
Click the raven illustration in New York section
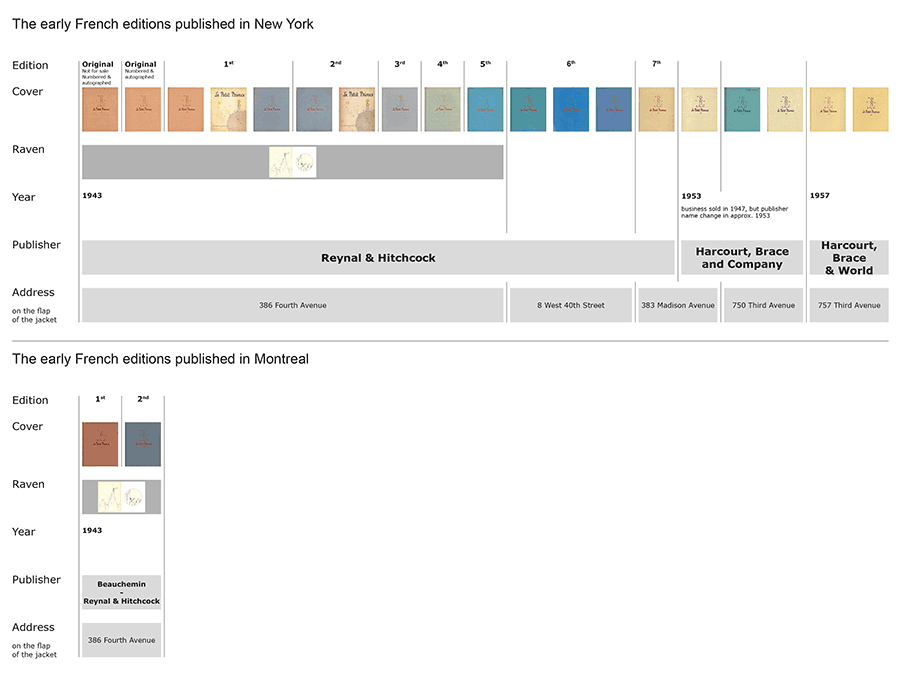point(292,162)
